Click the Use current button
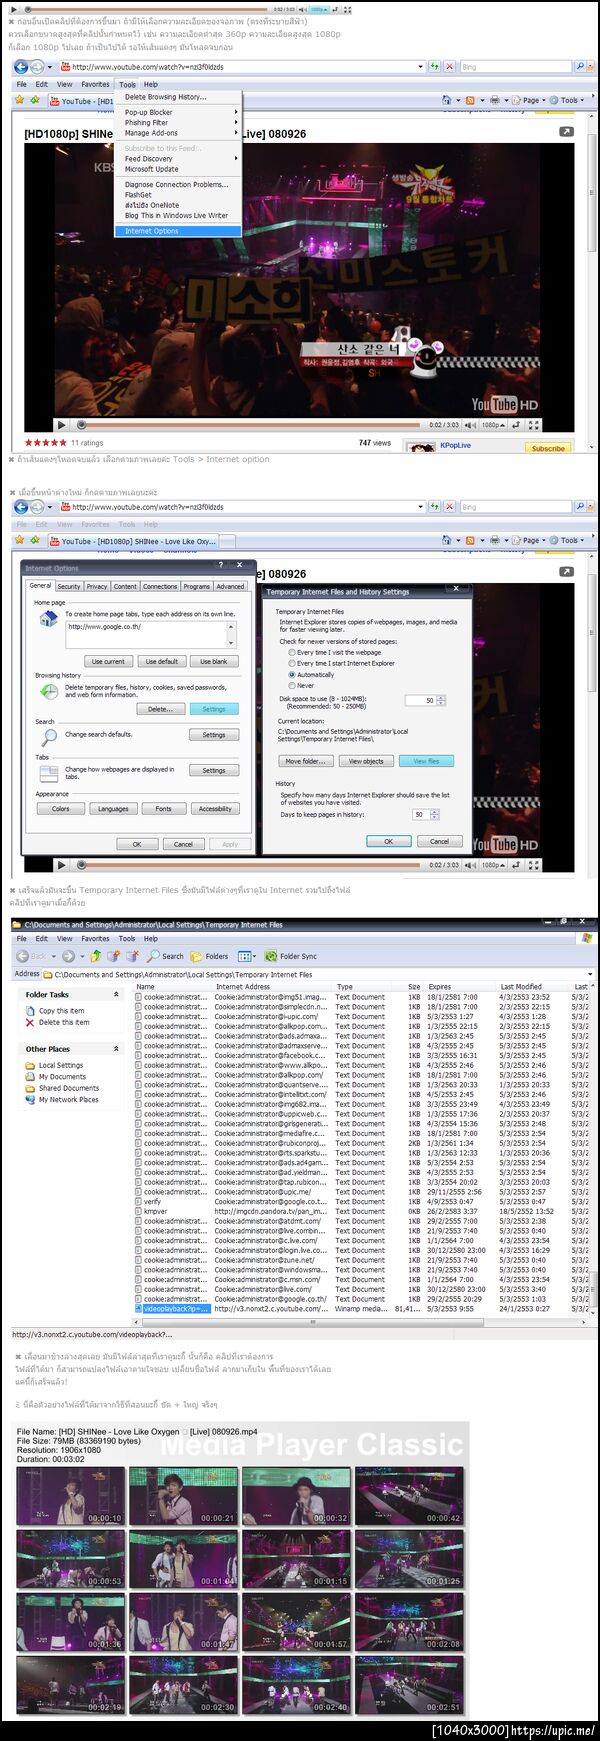Screen dimensions: 600x1741 tap(108, 661)
